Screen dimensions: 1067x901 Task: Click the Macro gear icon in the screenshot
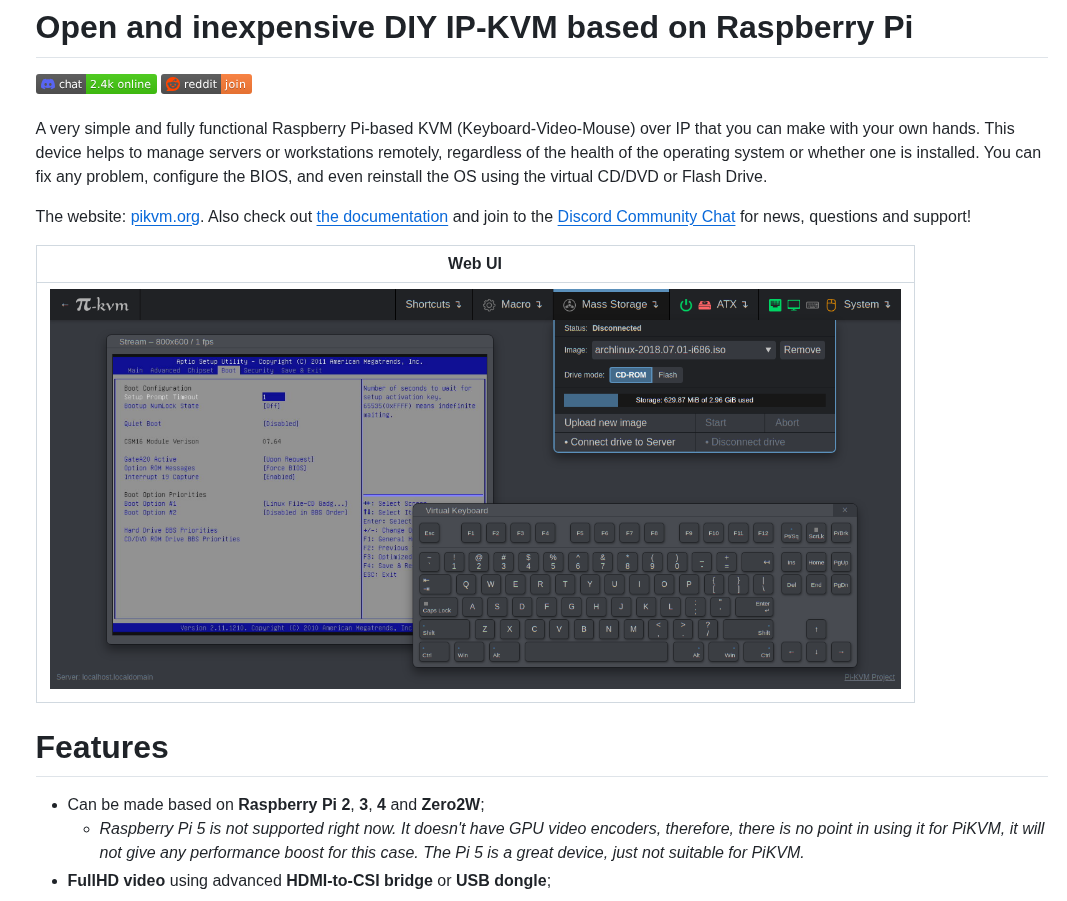(489, 305)
